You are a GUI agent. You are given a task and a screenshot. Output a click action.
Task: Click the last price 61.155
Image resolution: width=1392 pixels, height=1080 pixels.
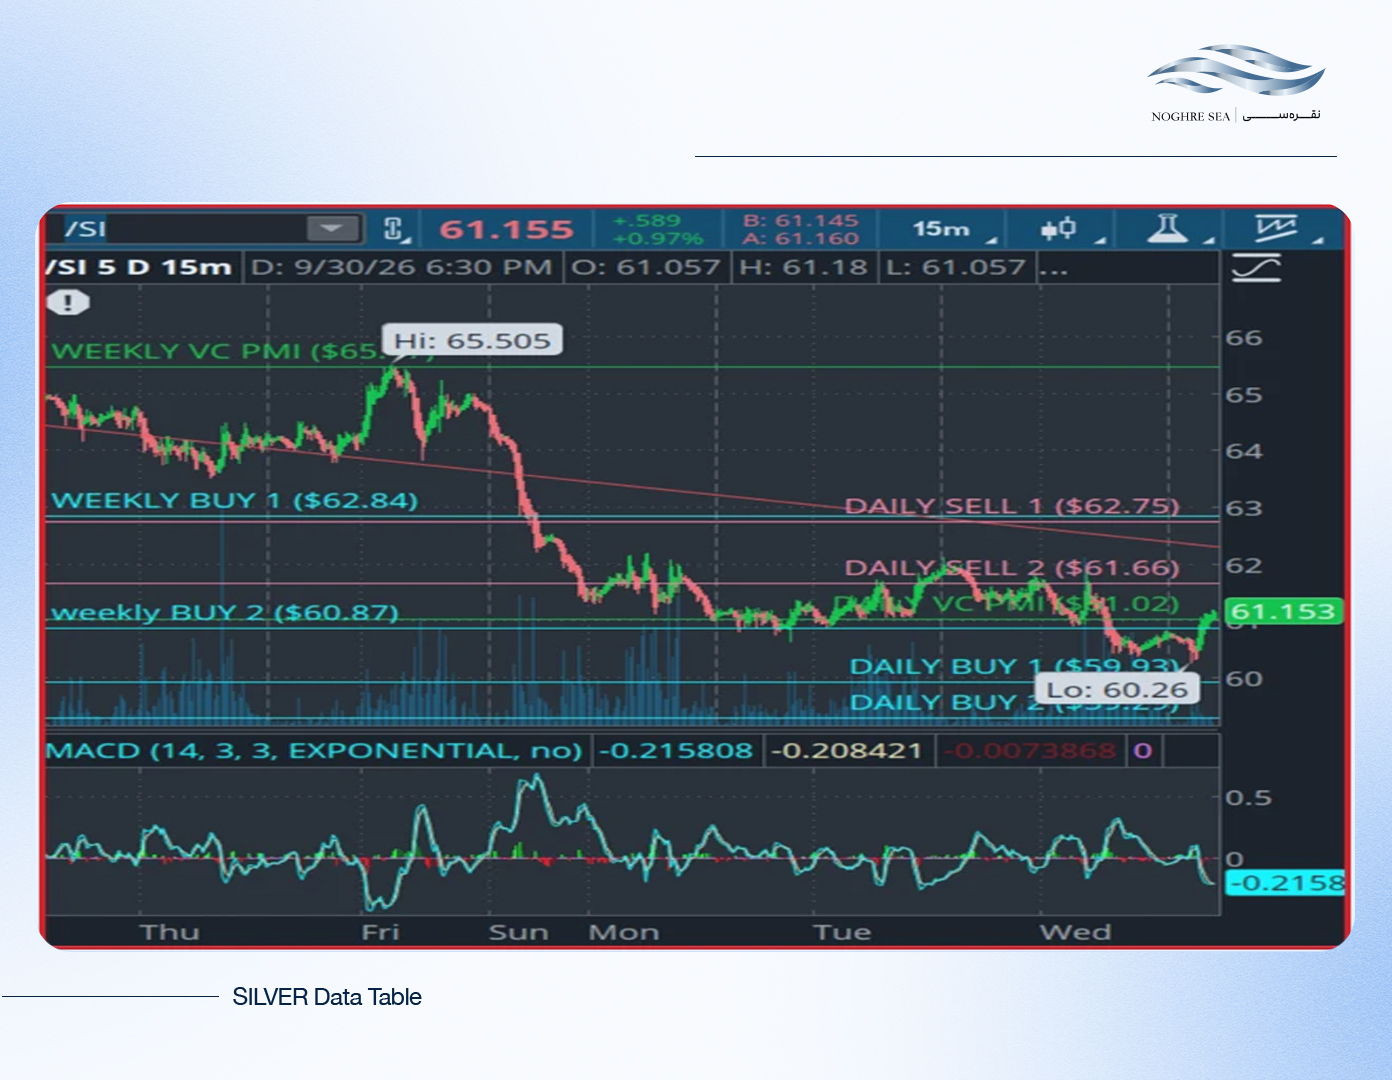tap(507, 230)
